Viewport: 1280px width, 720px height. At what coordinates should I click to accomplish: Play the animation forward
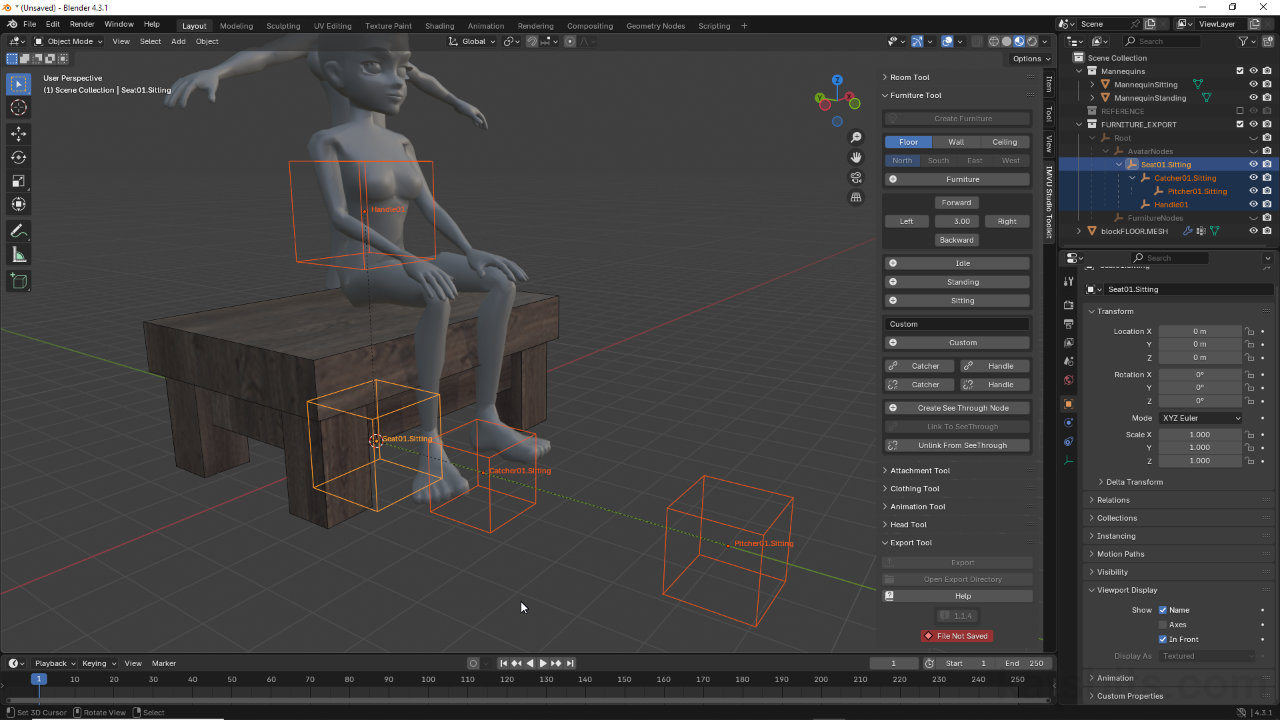543,663
